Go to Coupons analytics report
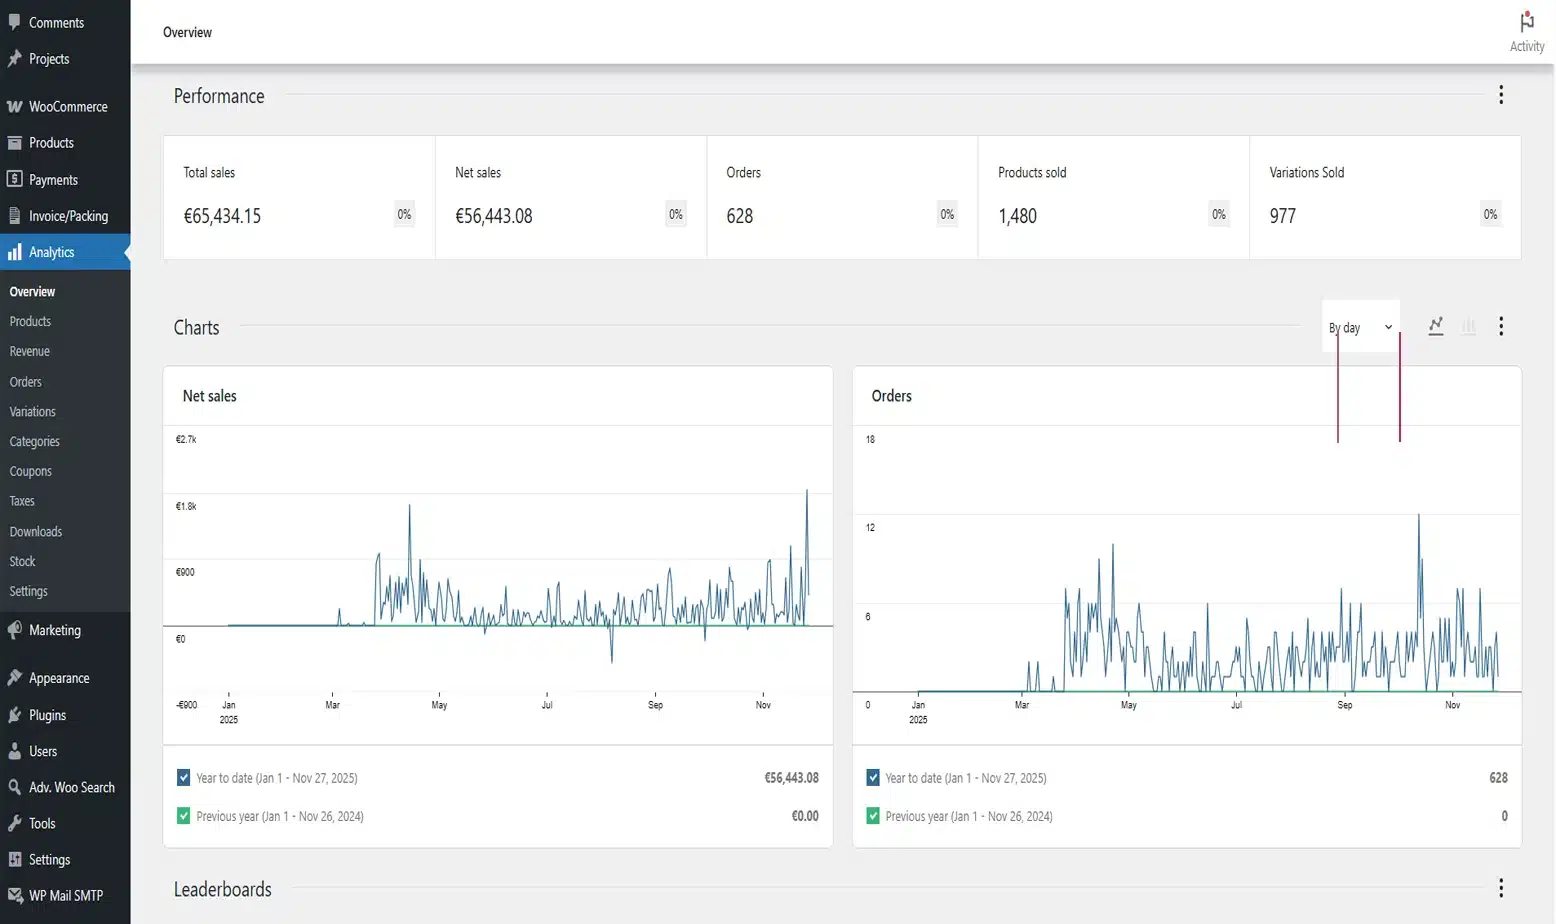The height and width of the screenshot is (924, 1556). (31, 471)
